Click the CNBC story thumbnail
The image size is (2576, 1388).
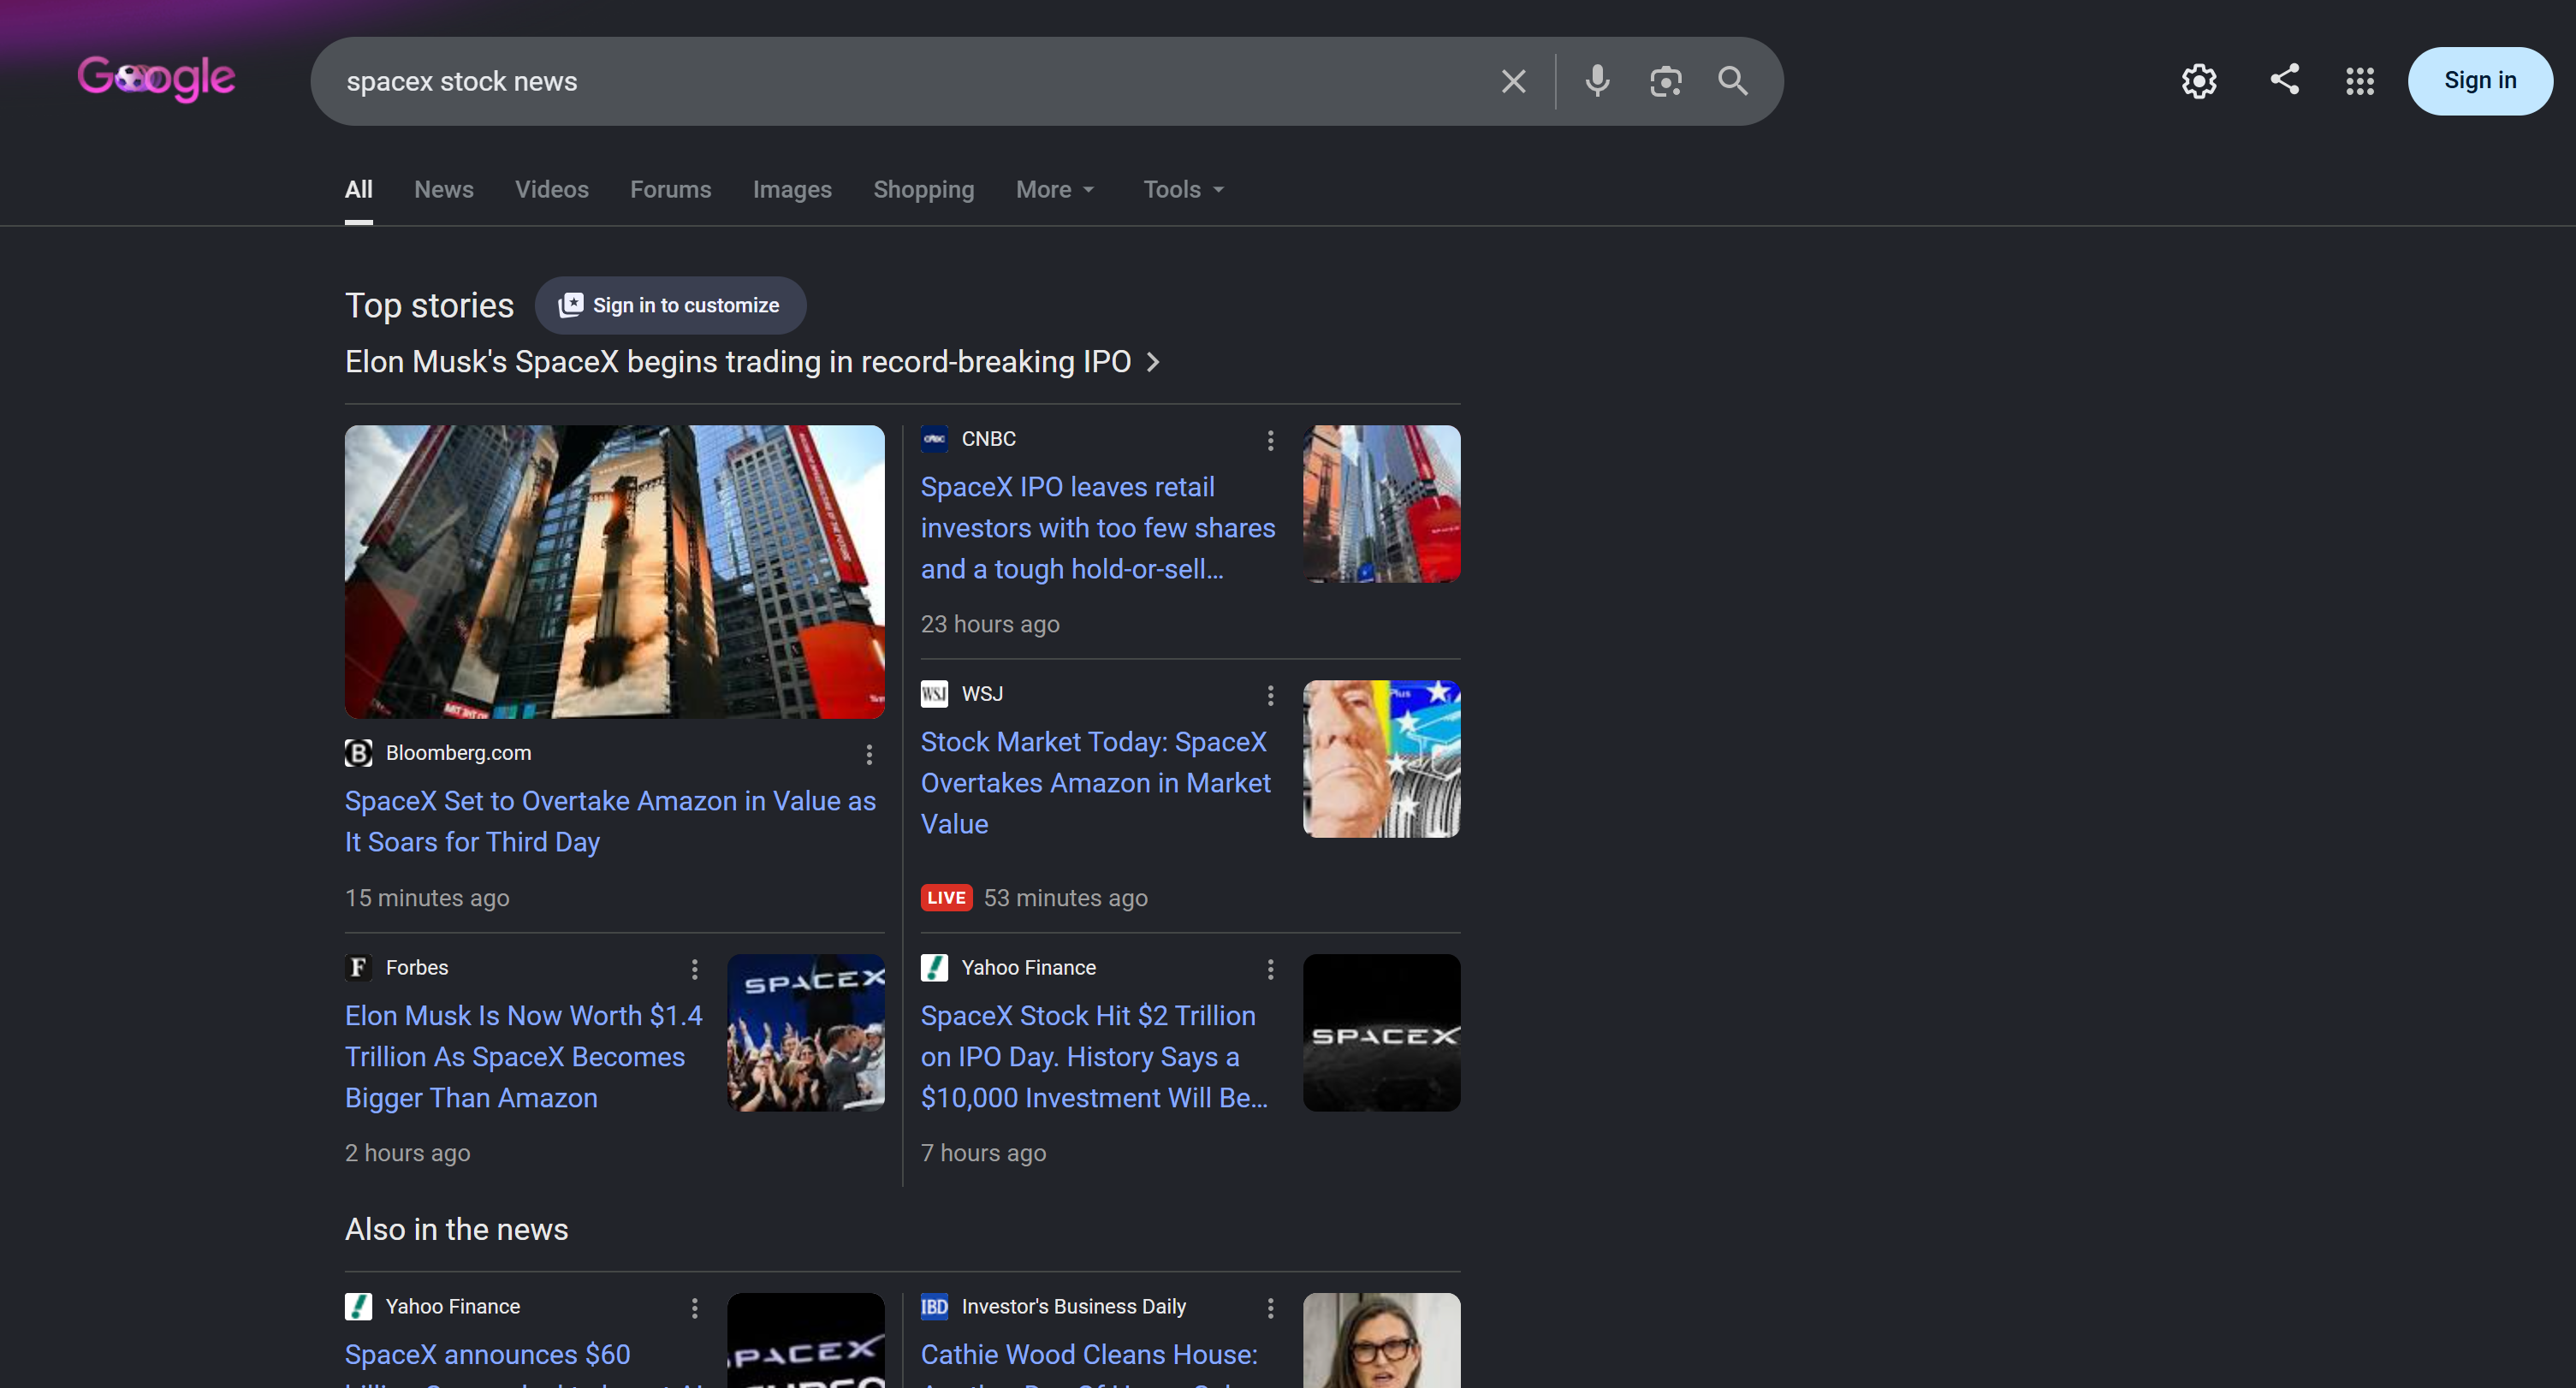pyautogui.click(x=1381, y=504)
